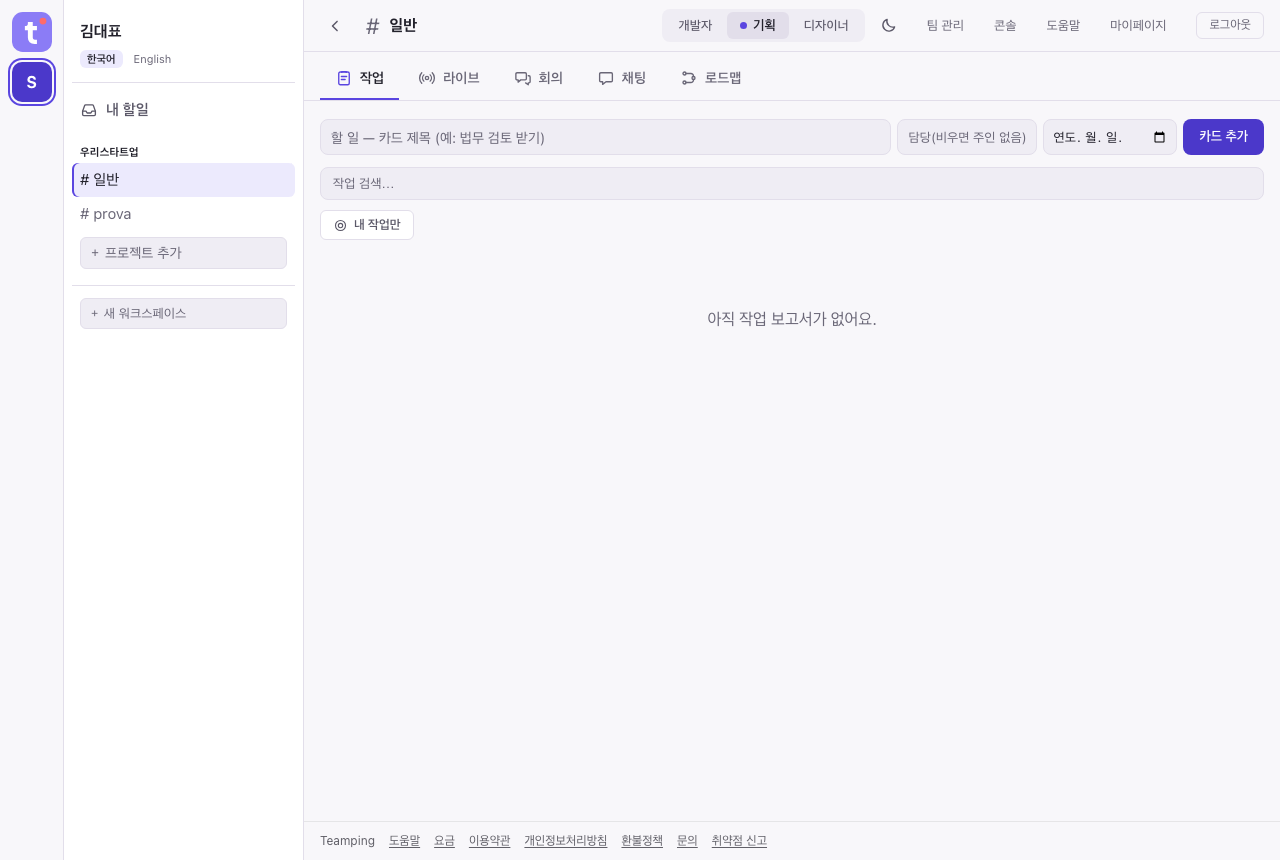Open the footer 취약점 신고 link

click(739, 841)
